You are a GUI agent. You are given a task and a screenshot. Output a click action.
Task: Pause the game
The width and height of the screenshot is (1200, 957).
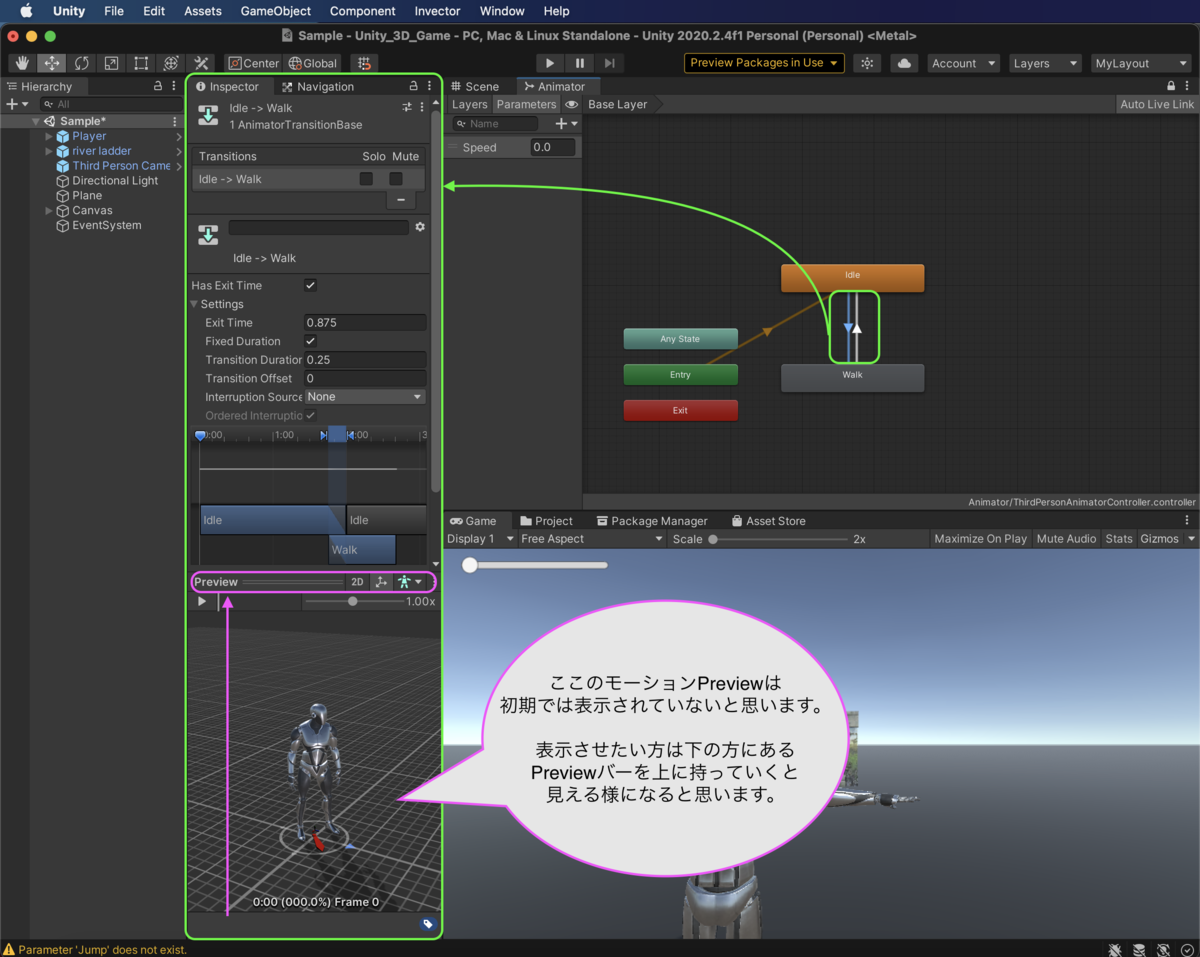580,63
